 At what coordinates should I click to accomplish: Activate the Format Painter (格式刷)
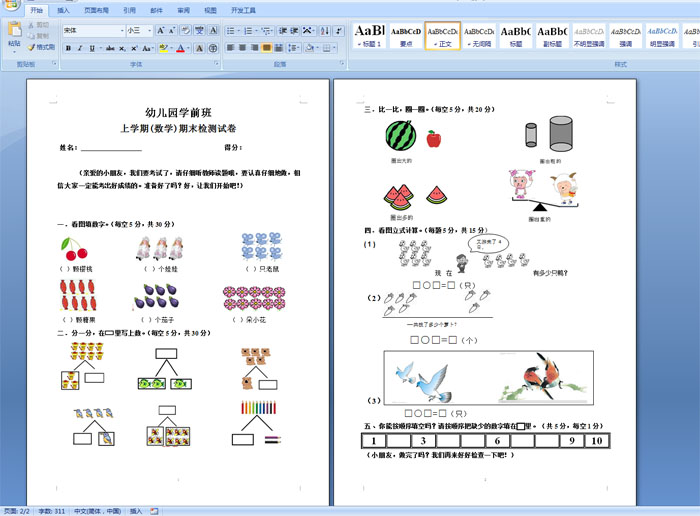[x=41, y=46]
